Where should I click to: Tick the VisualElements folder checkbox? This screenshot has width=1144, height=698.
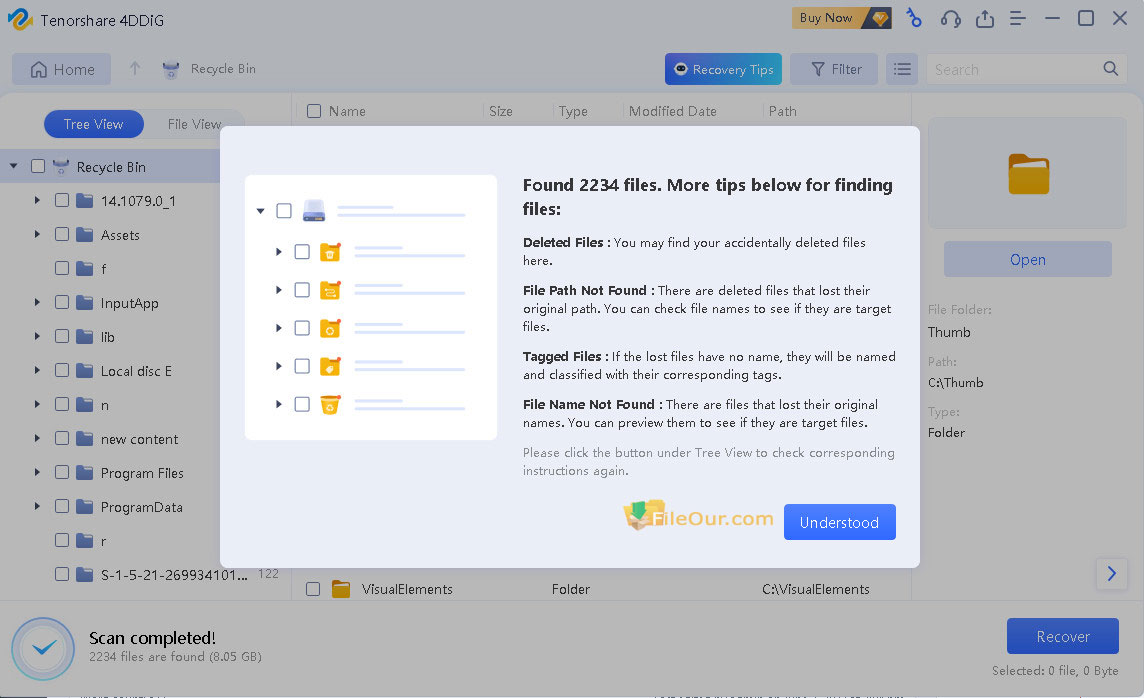click(x=313, y=589)
